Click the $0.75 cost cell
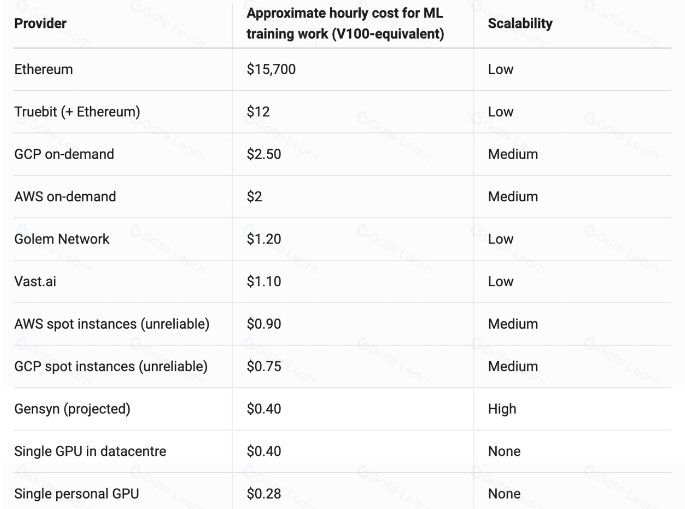Viewport: 685px width, 509px height. coord(264,366)
